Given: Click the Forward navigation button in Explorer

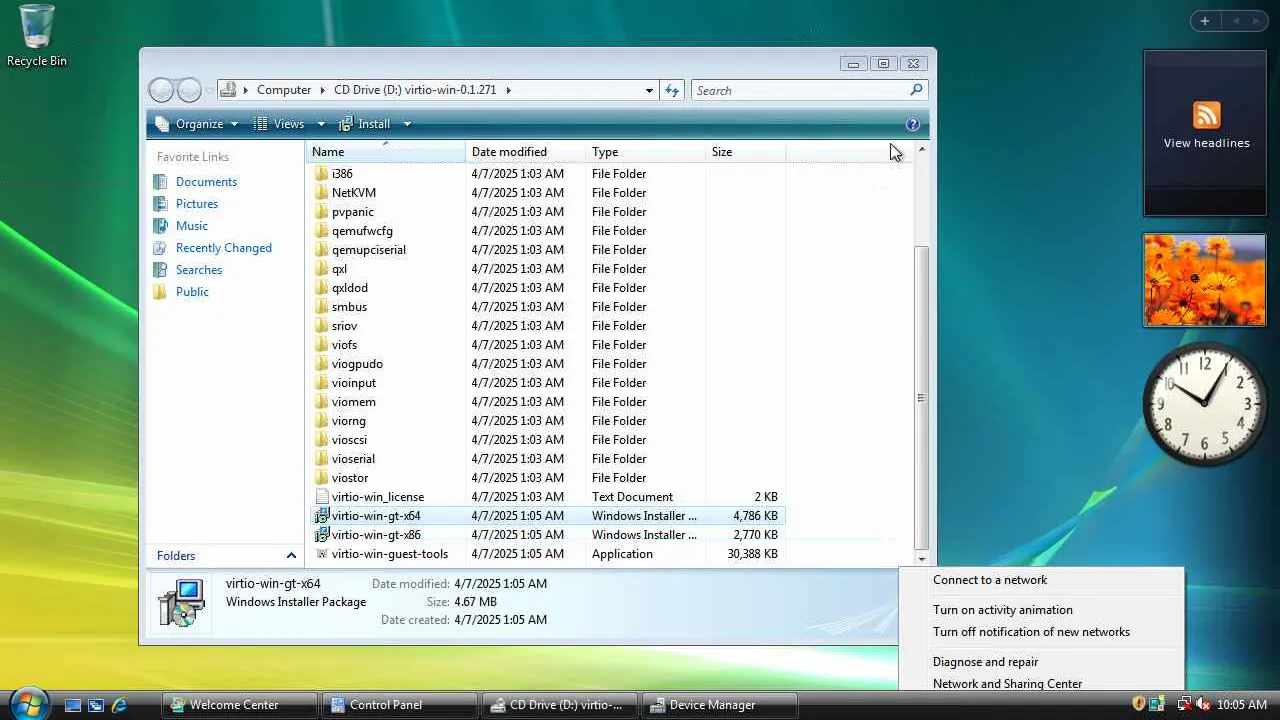Looking at the screenshot, I should [189, 90].
